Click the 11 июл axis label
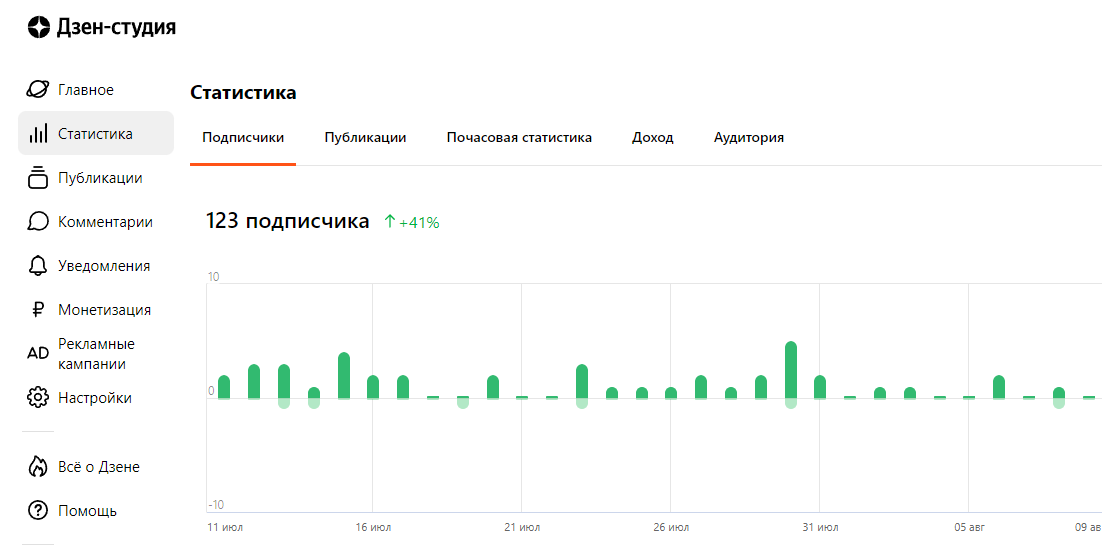Image resolution: width=1102 pixels, height=556 pixels. [x=225, y=527]
